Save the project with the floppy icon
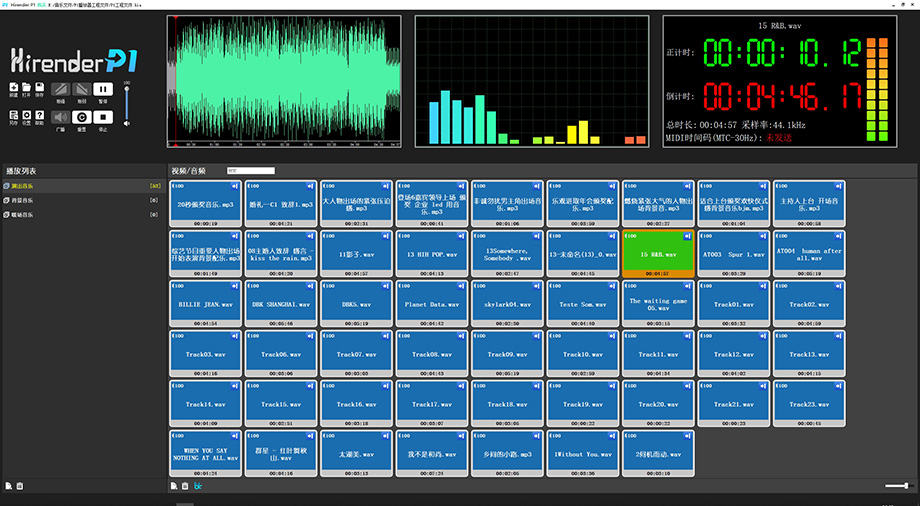 39,89
